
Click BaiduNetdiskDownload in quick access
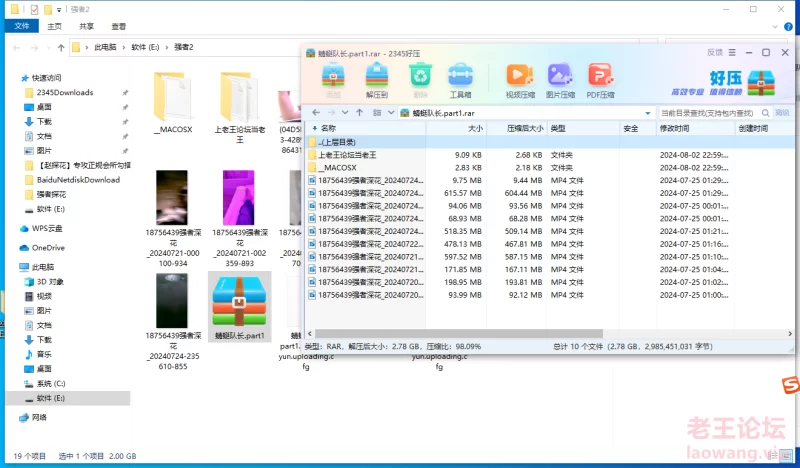pyautogui.click(x=78, y=180)
